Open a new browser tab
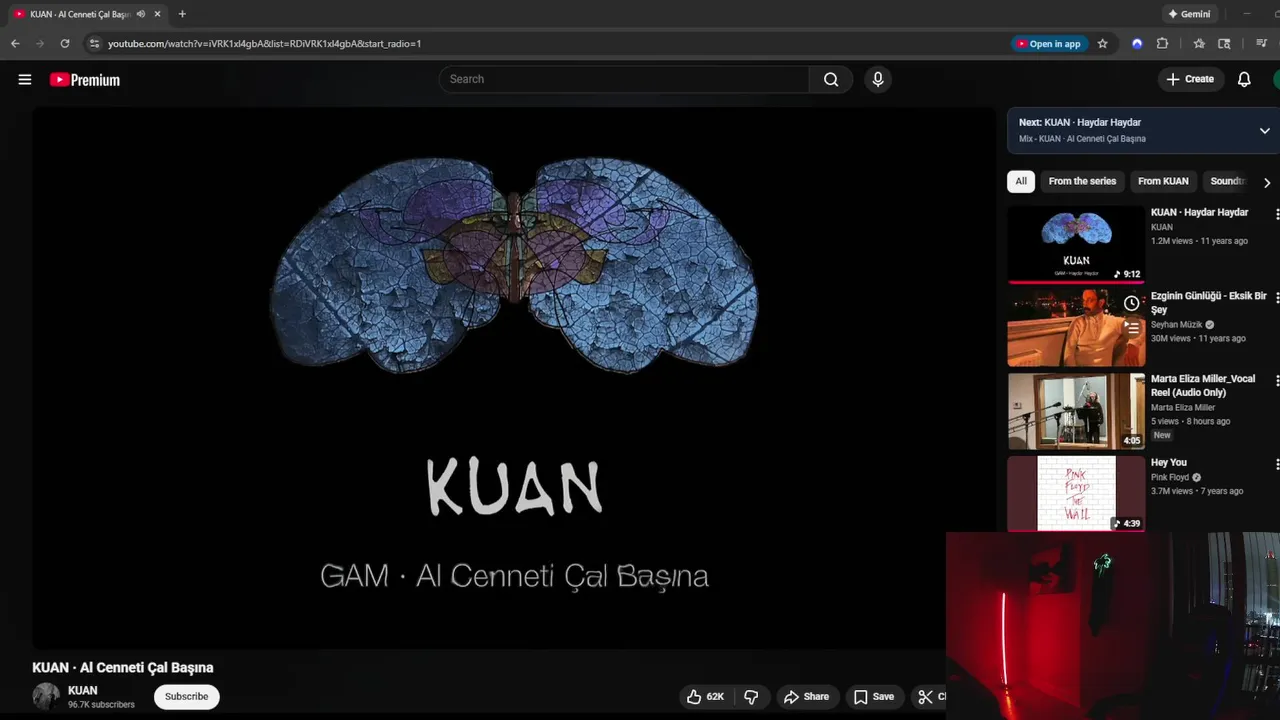 click(x=182, y=14)
